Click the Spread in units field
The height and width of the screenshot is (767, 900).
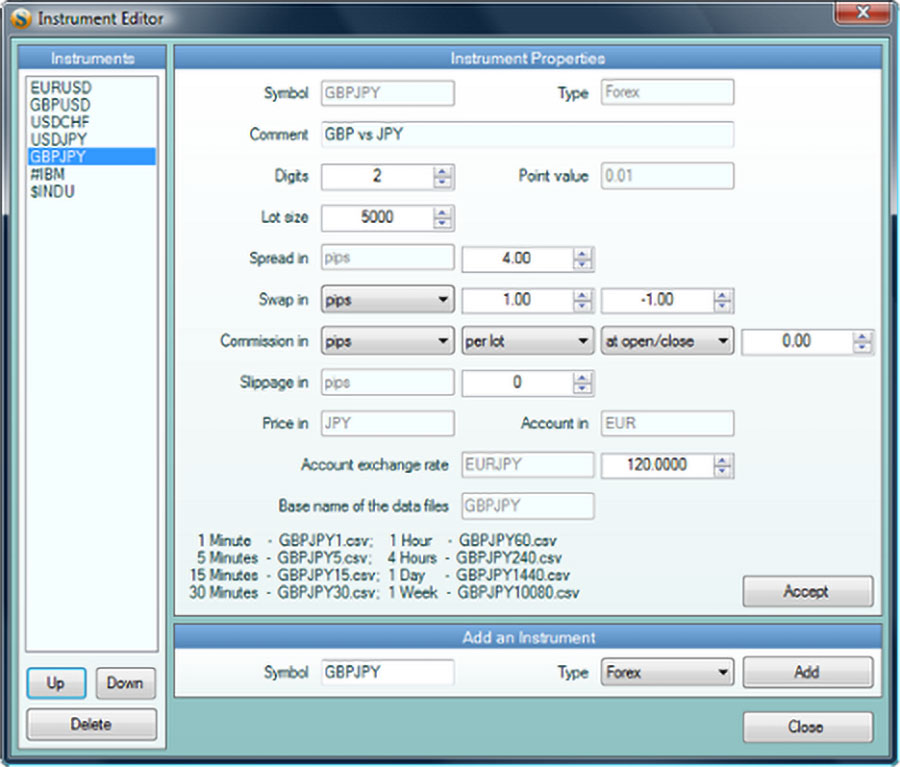coord(387,258)
